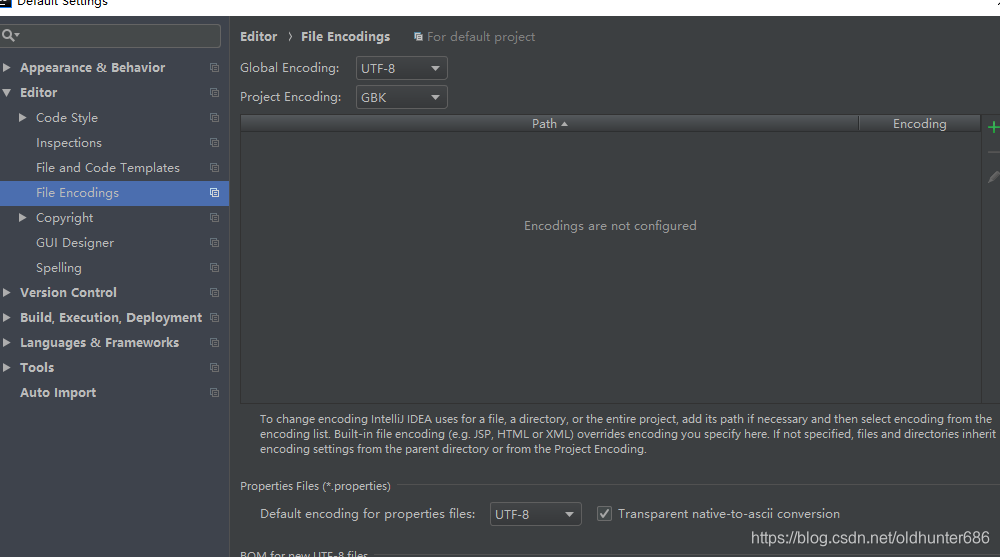Click project-level icon in Spelling row

[214, 268]
